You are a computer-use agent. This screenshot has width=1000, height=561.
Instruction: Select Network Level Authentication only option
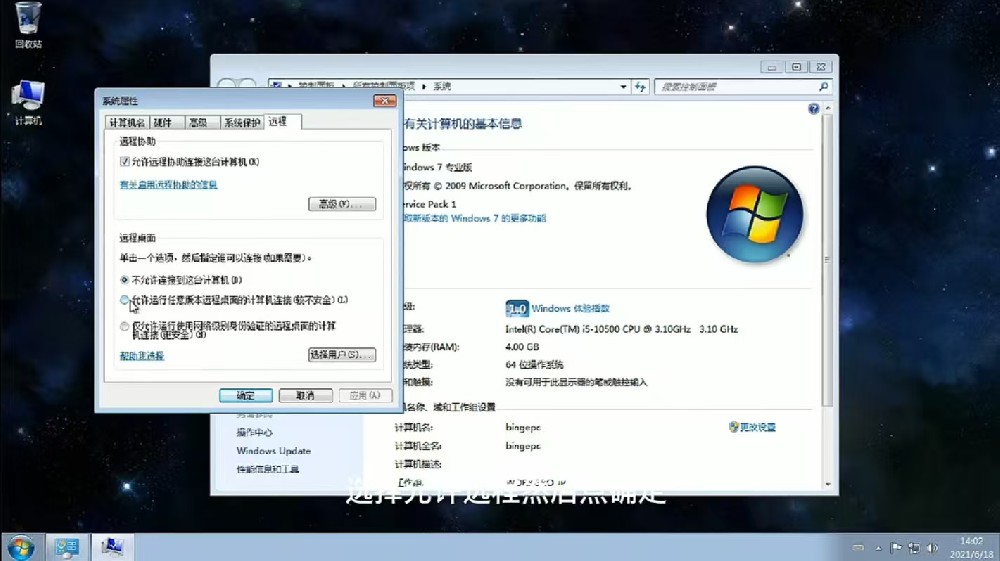pos(124,326)
